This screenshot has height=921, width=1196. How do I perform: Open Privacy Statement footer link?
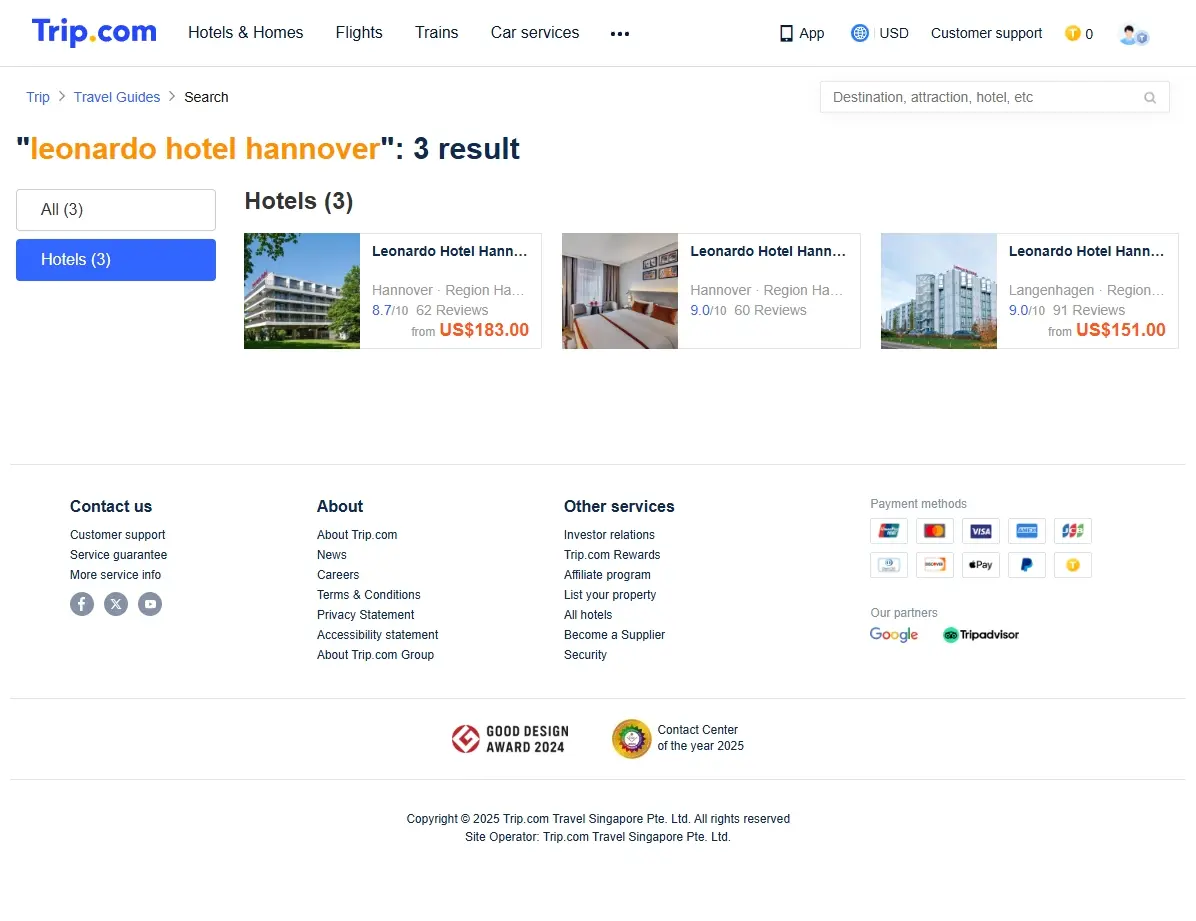point(365,615)
